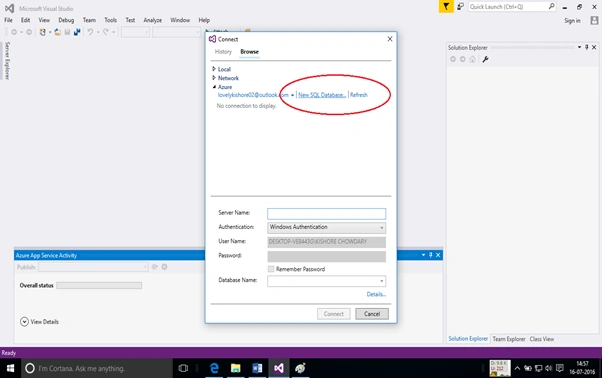602x378 pixels.
Task: Click the Navigate Backward toolbar icon
Action: (14, 32)
